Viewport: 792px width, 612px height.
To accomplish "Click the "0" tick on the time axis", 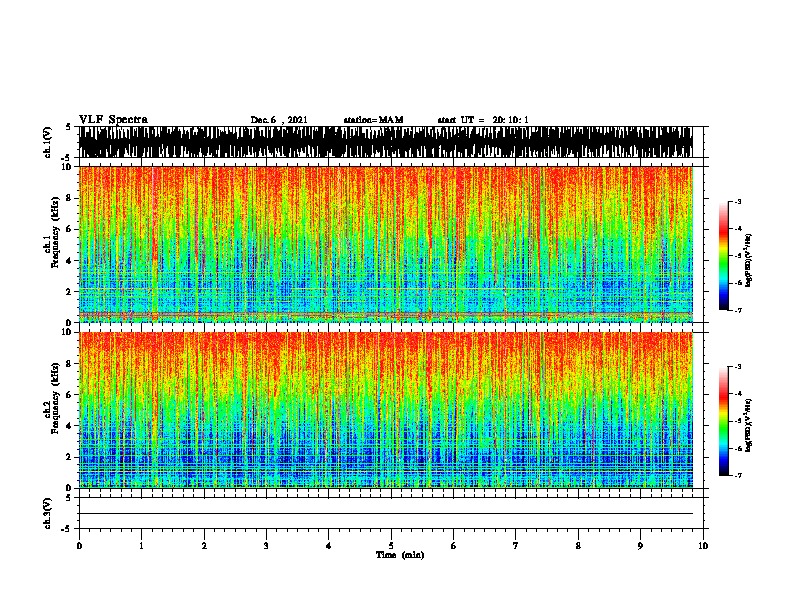I will click(79, 546).
